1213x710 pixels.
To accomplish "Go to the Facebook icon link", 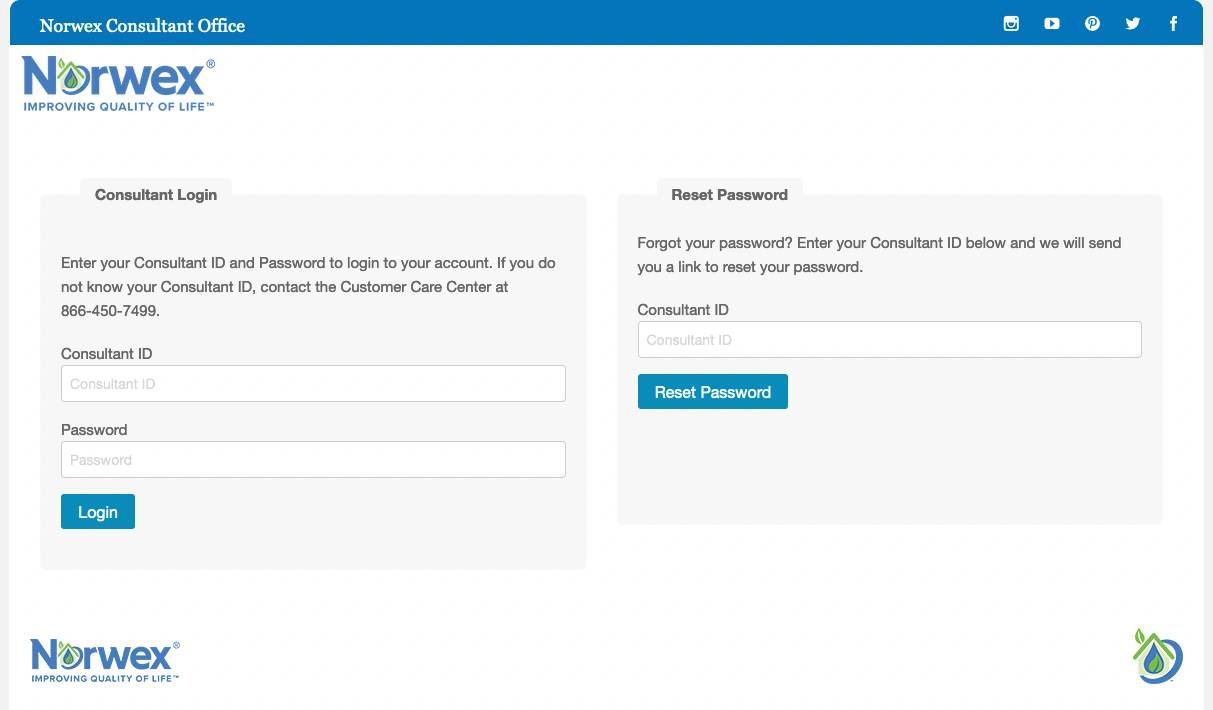I will [1173, 24].
